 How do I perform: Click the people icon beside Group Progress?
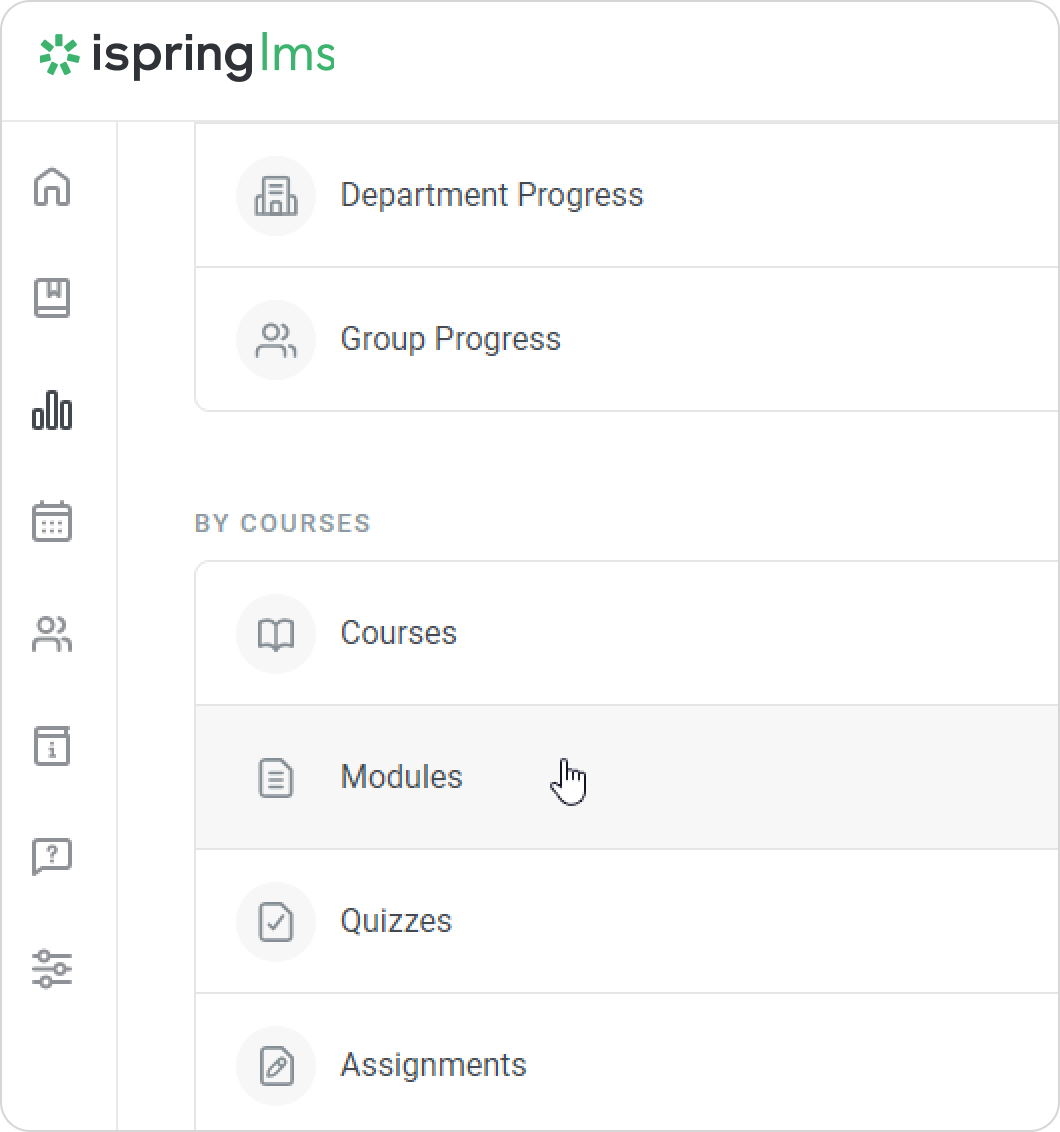pyautogui.click(x=276, y=340)
